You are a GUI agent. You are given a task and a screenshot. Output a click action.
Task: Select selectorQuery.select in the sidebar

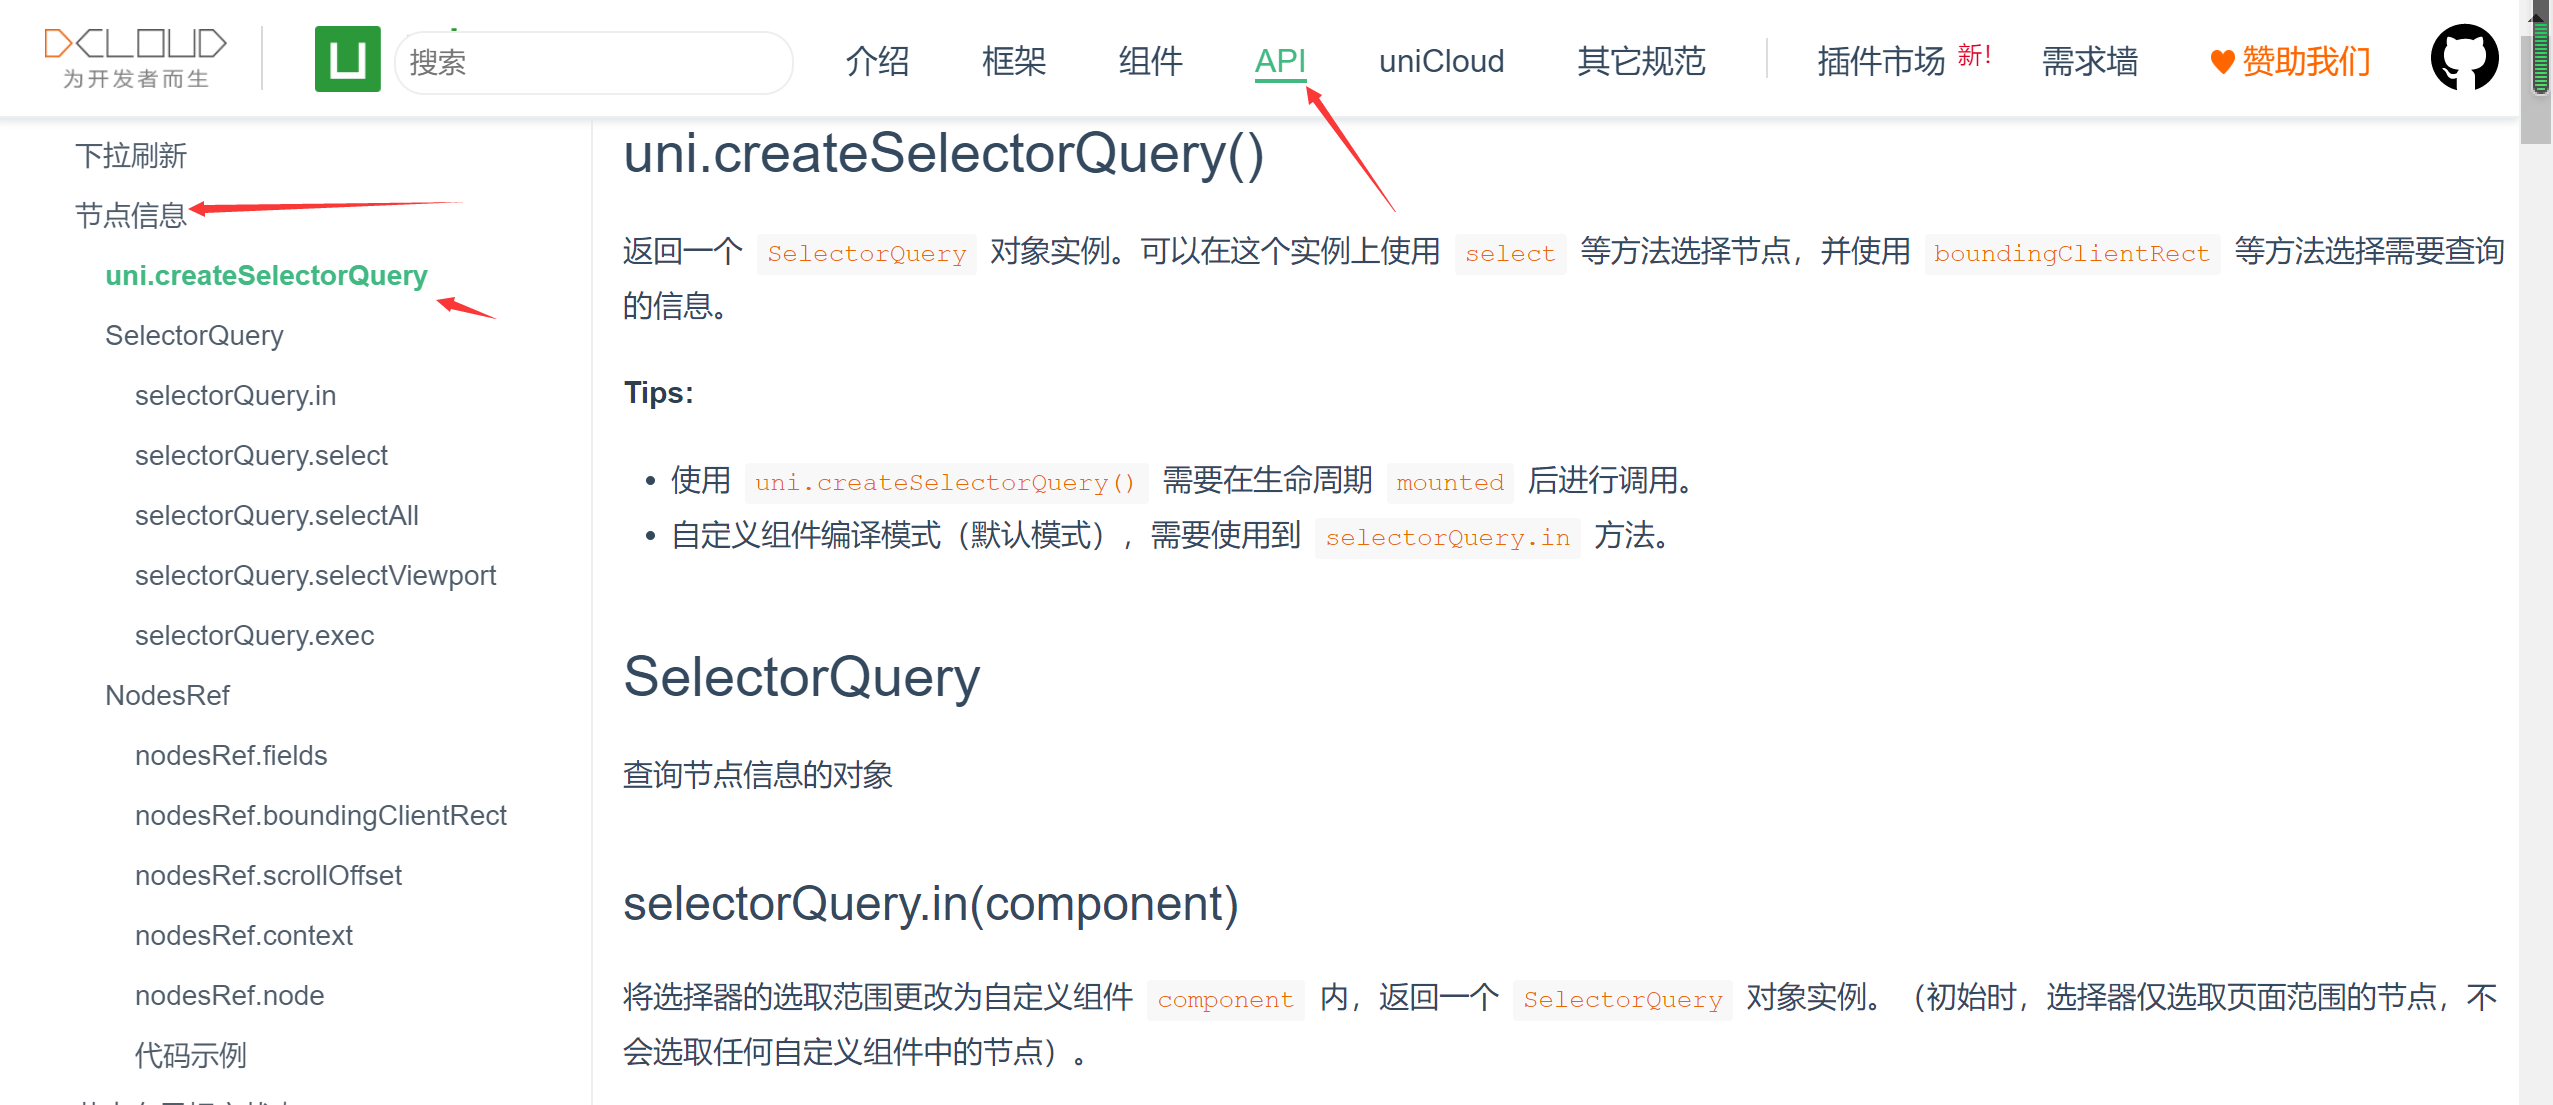261,455
